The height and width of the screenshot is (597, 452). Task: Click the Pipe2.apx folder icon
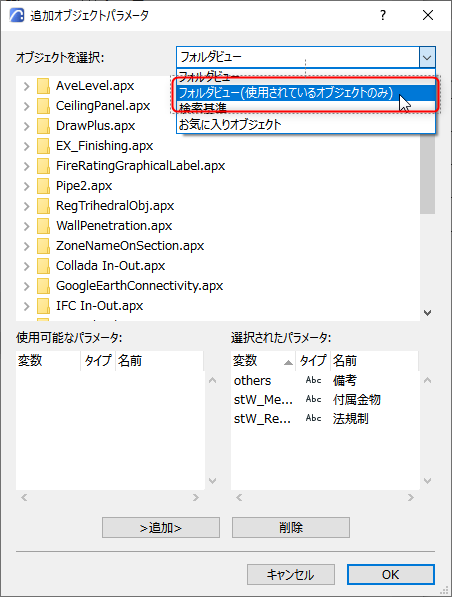pos(43,186)
